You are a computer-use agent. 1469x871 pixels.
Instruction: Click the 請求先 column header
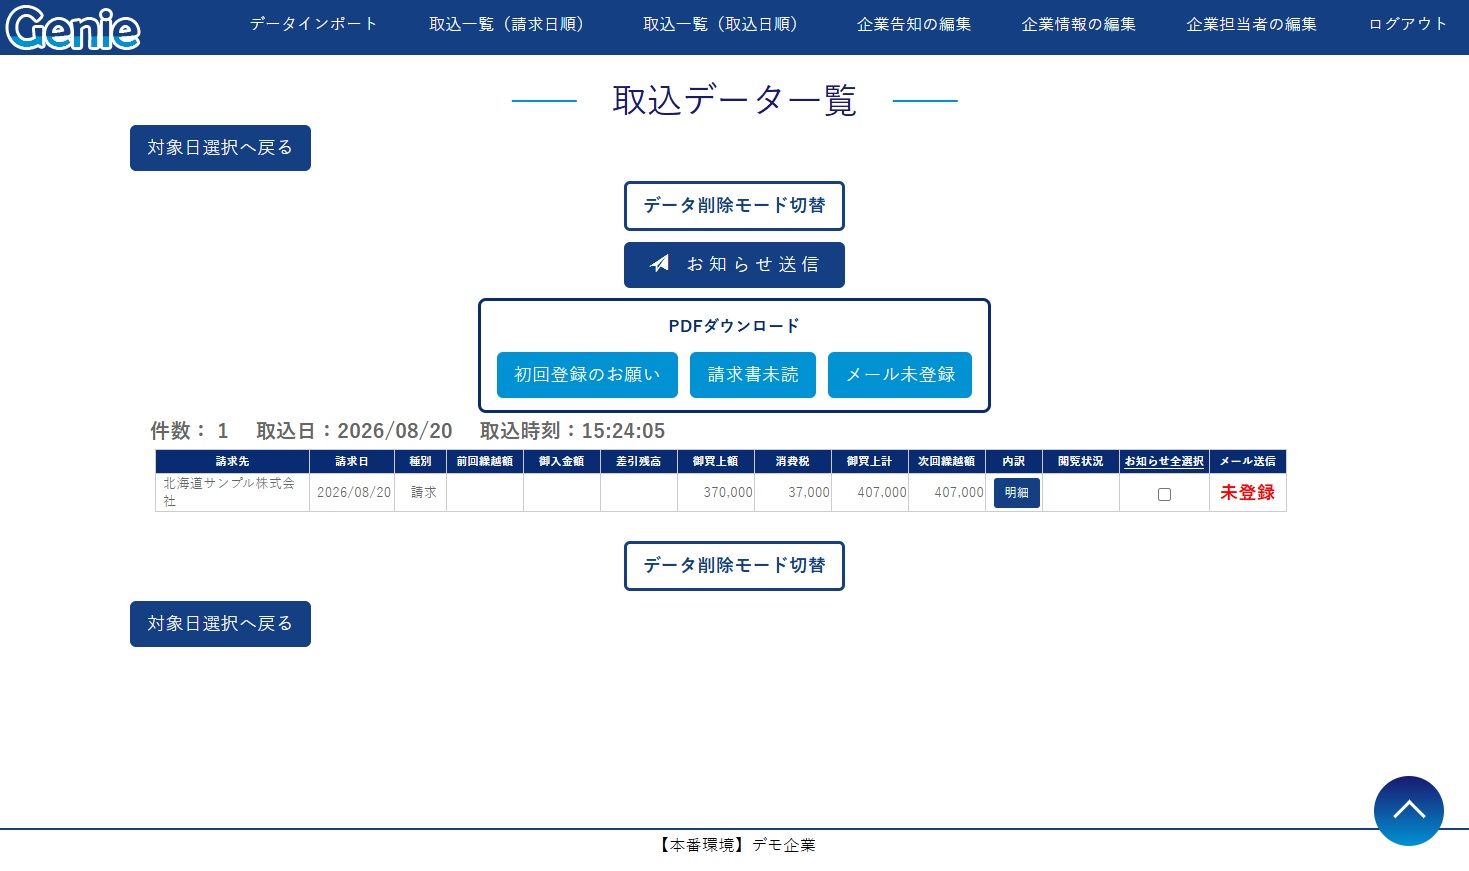pyautogui.click(x=232, y=461)
